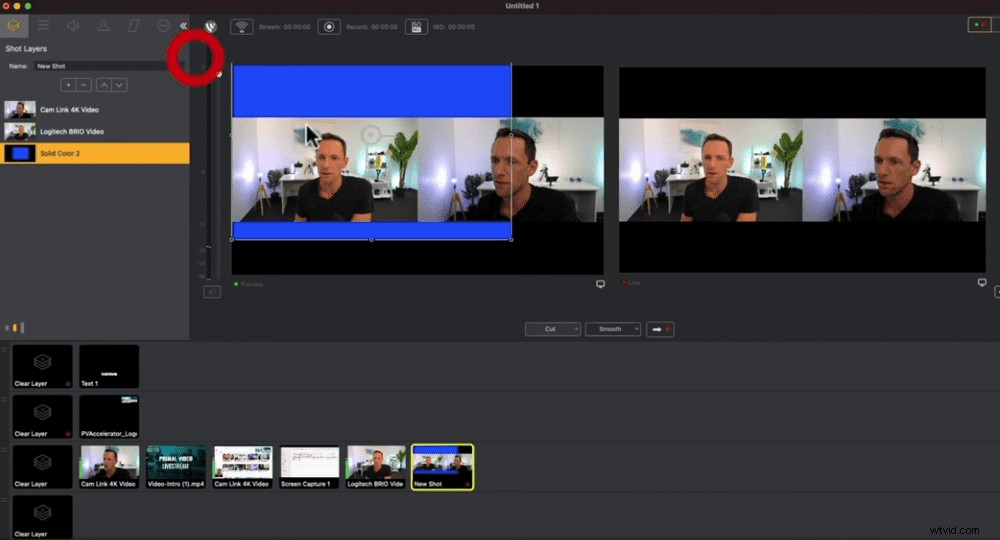This screenshot has height=540, width=1000.
Task: Start recording with the record button
Action: tap(329, 27)
